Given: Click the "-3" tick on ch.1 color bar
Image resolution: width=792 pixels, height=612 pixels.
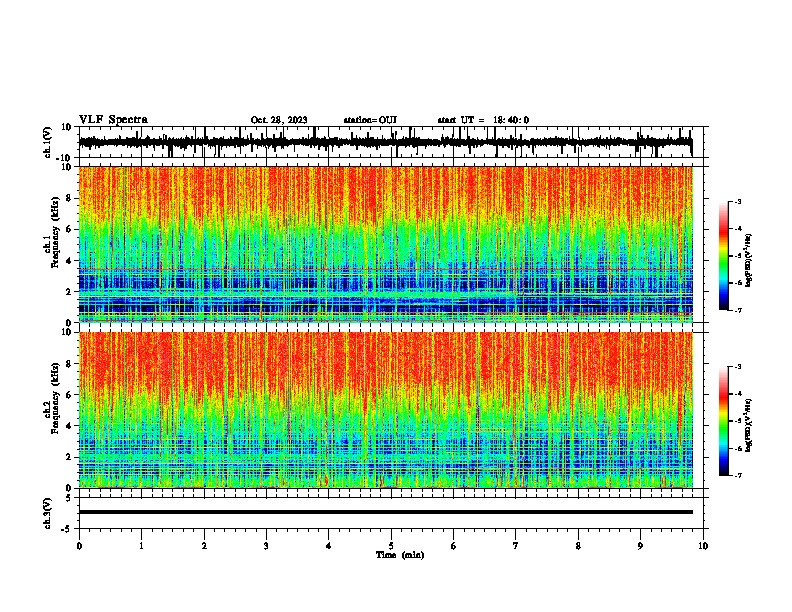Looking at the screenshot, I should point(738,201).
